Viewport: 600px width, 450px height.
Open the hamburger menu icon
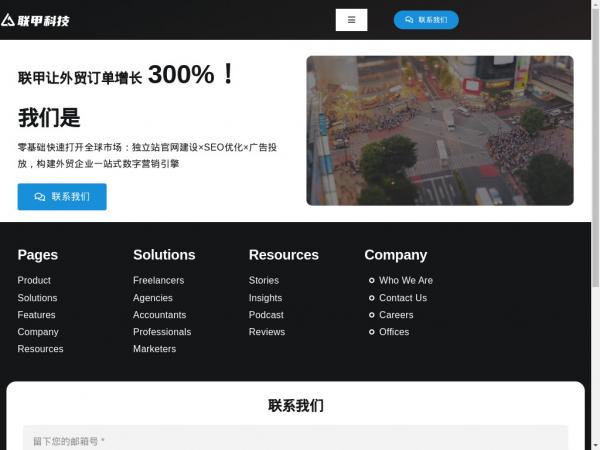pyautogui.click(x=351, y=20)
